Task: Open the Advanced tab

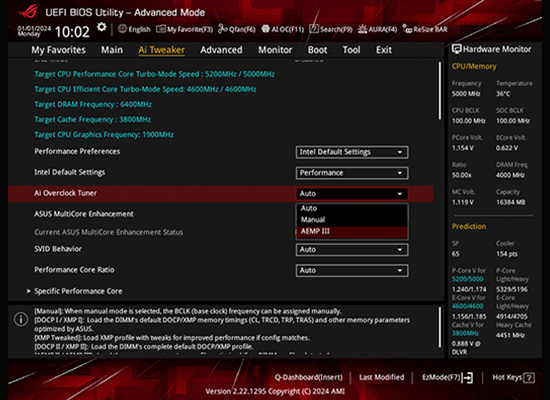Action: tap(221, 50)
